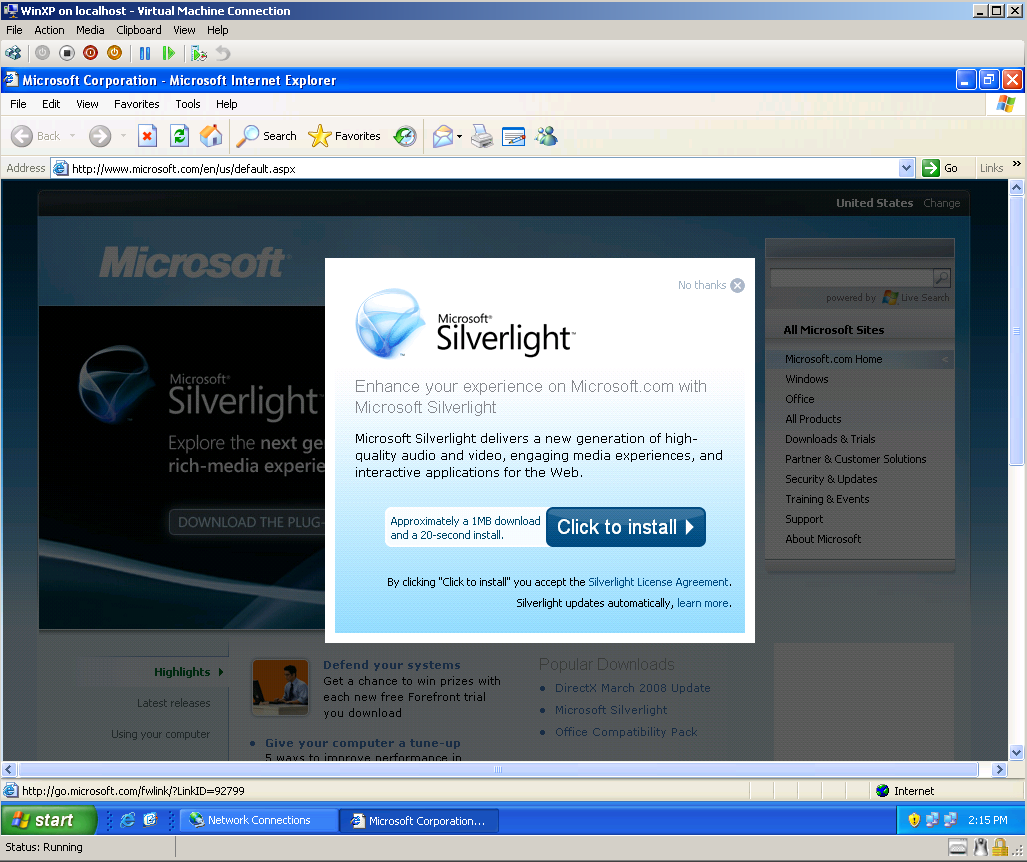Open the Office Compatibility Pack link
Screen dimensions: 1027x862
[x=626, y=732]
